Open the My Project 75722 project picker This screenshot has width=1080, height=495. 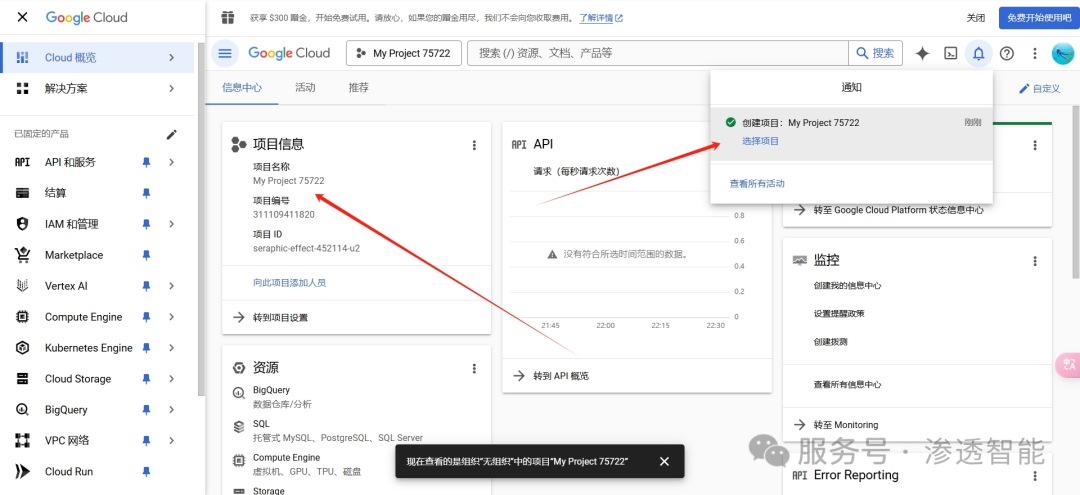point(404,53)
